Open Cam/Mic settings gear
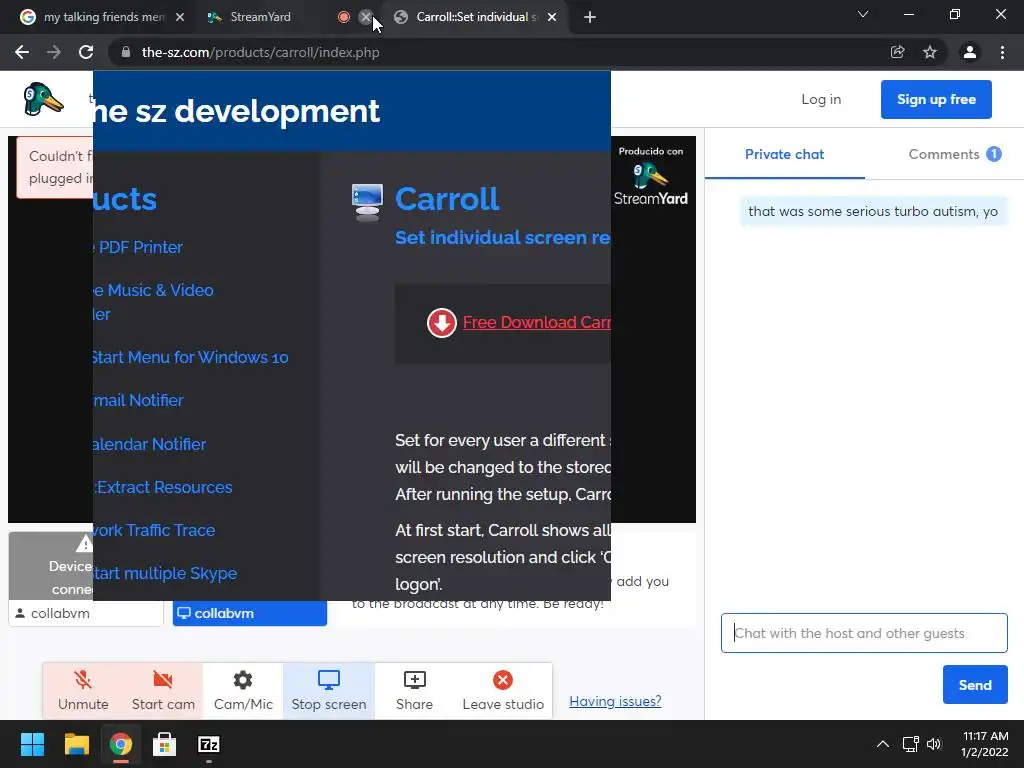Image resolution: width=1024 pixels, height=768 pixels. (243, 691)
